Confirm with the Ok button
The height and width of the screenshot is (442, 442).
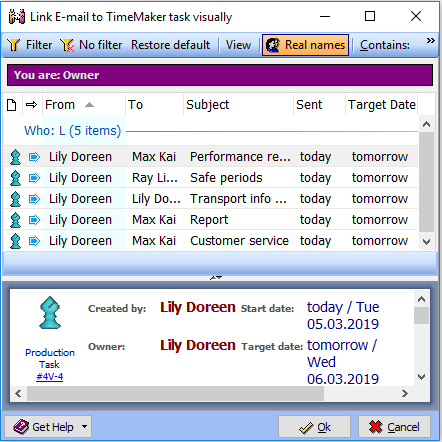pyautogui.click(x=314, y=427)
